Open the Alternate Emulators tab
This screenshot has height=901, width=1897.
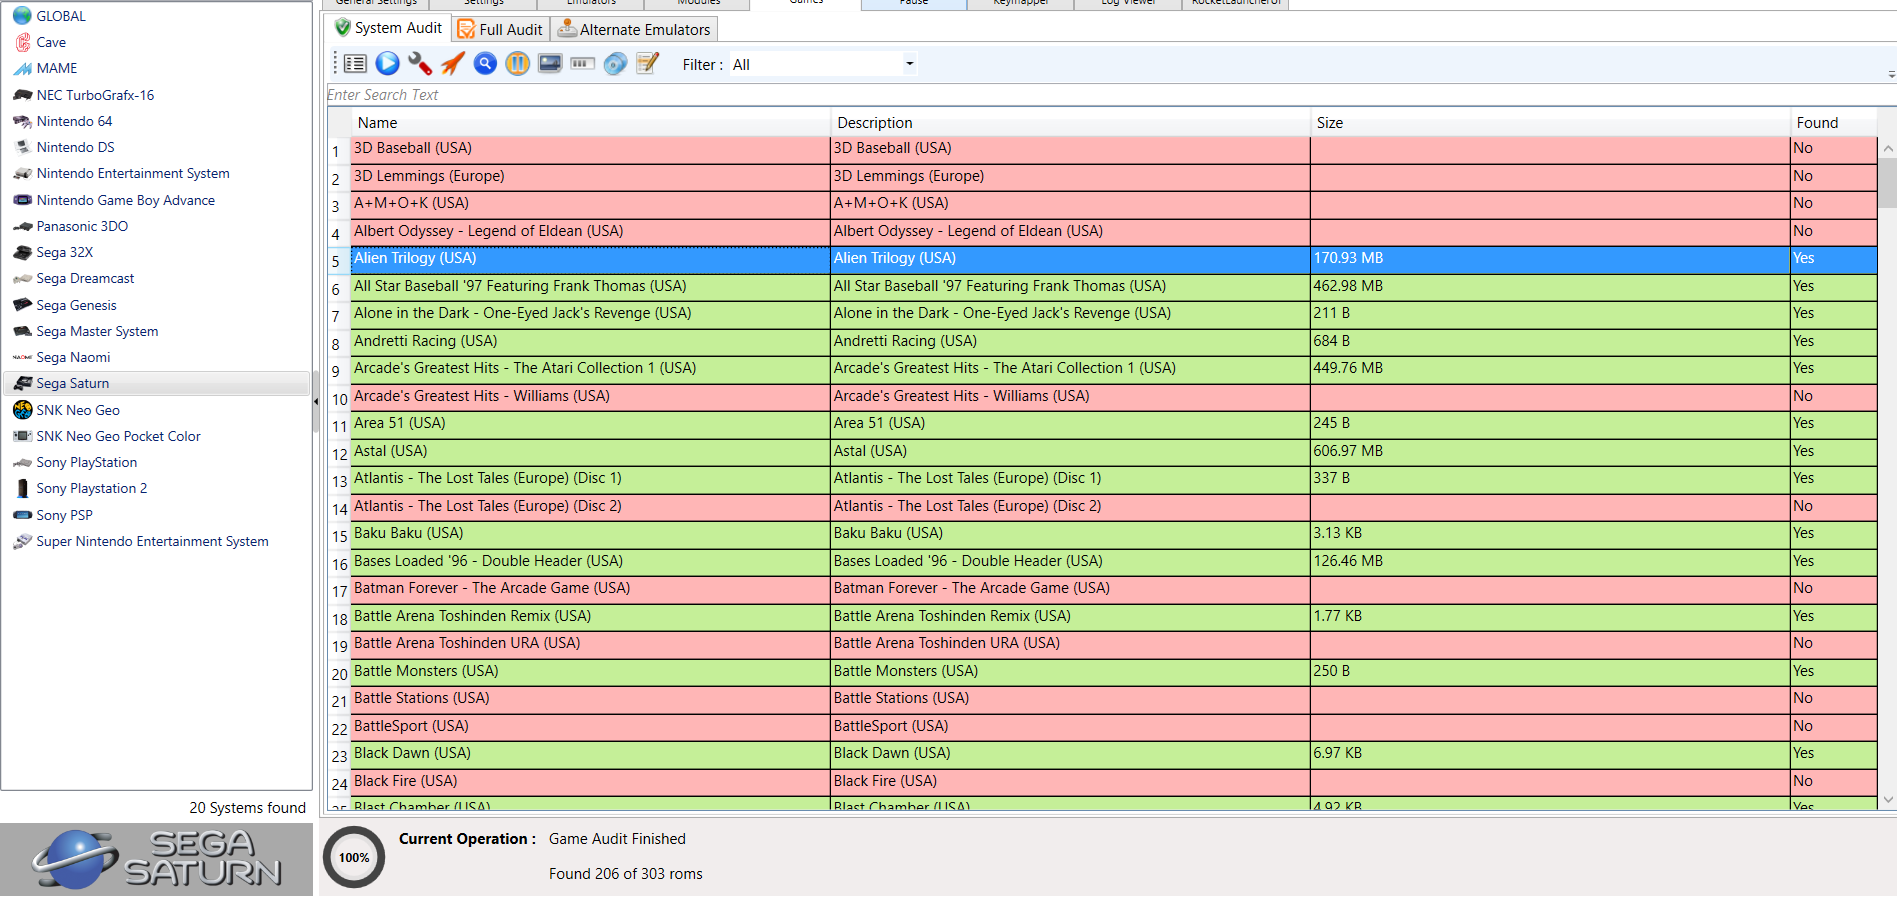[634, 29]
